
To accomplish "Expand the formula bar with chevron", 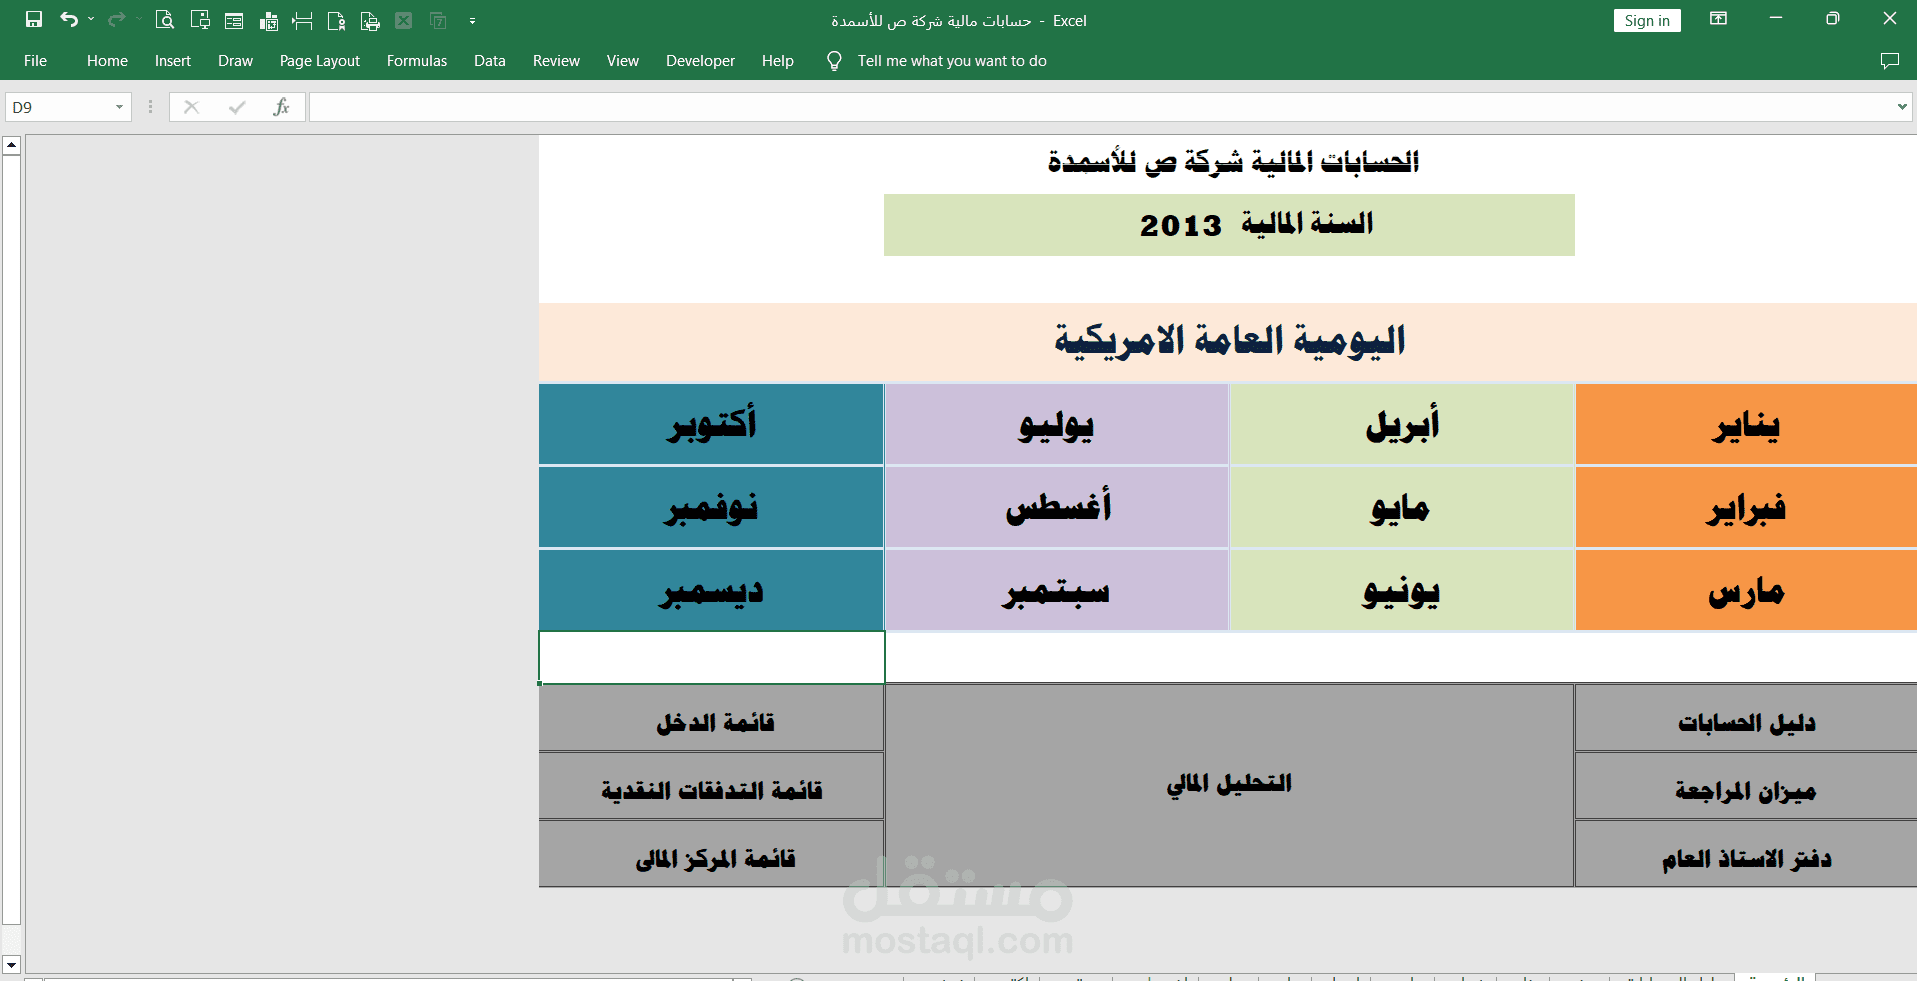I will pos(1902,107).
